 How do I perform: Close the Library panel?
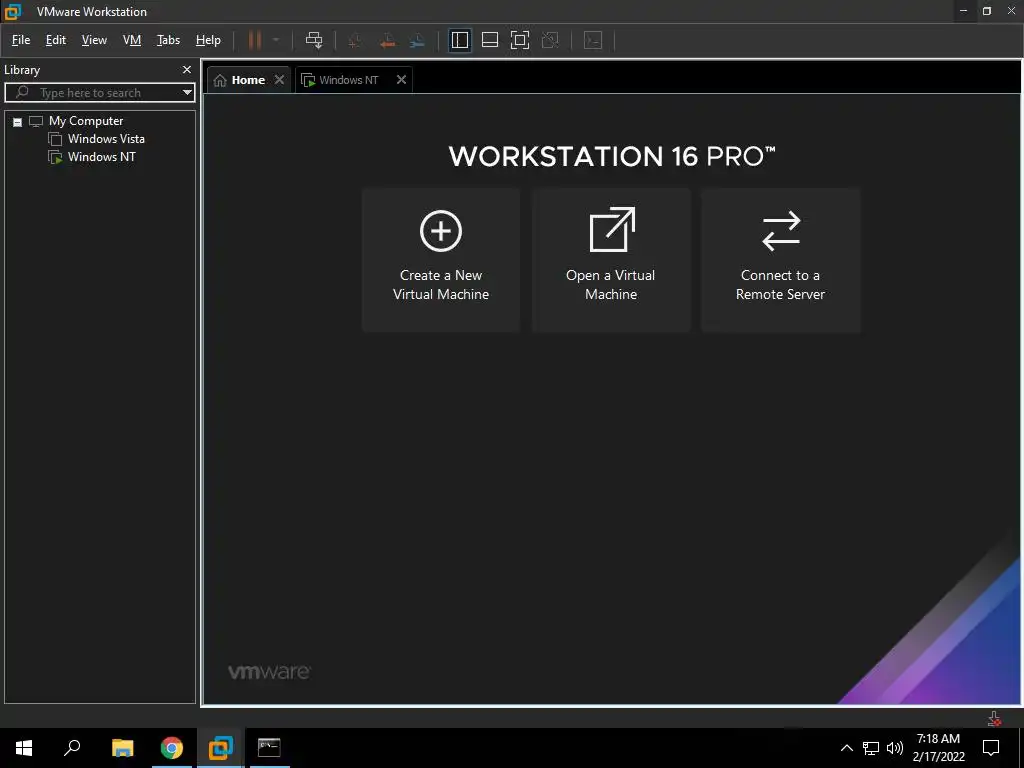(x=187, y=69)
